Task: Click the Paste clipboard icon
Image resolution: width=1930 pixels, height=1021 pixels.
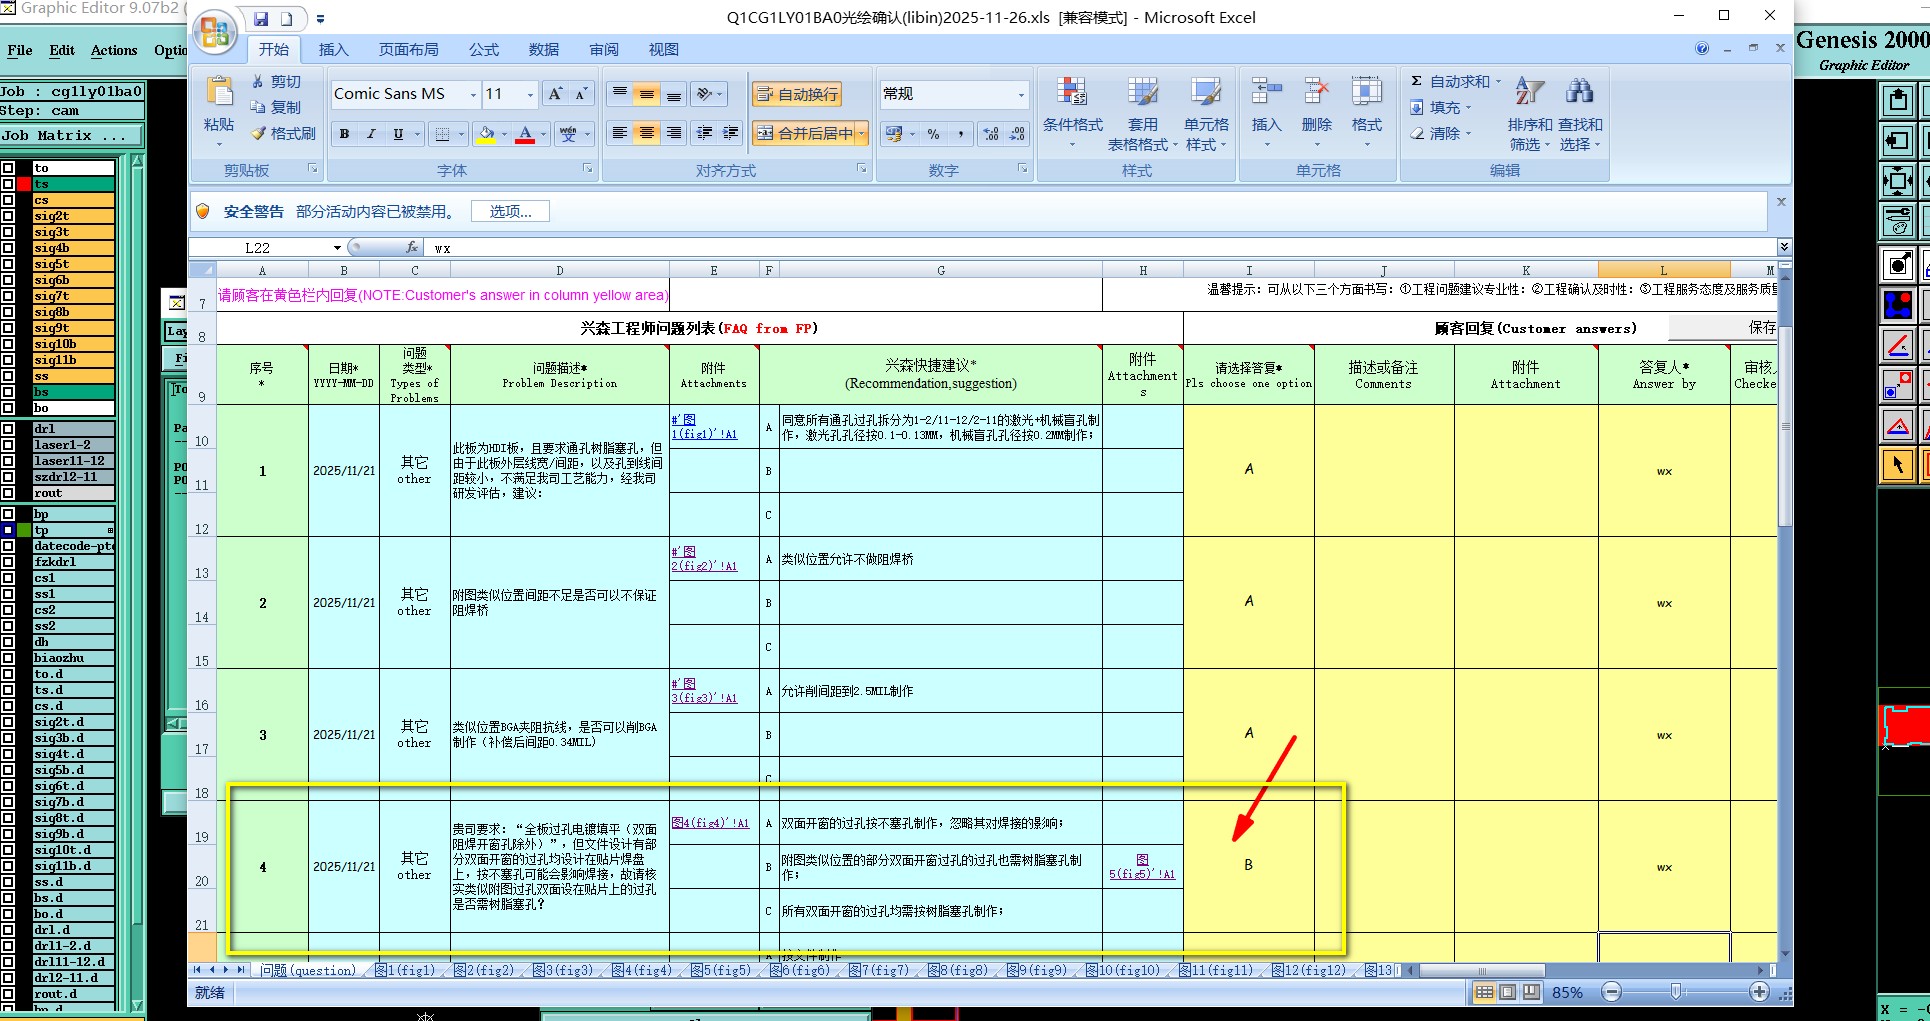Action: (219, 92)
